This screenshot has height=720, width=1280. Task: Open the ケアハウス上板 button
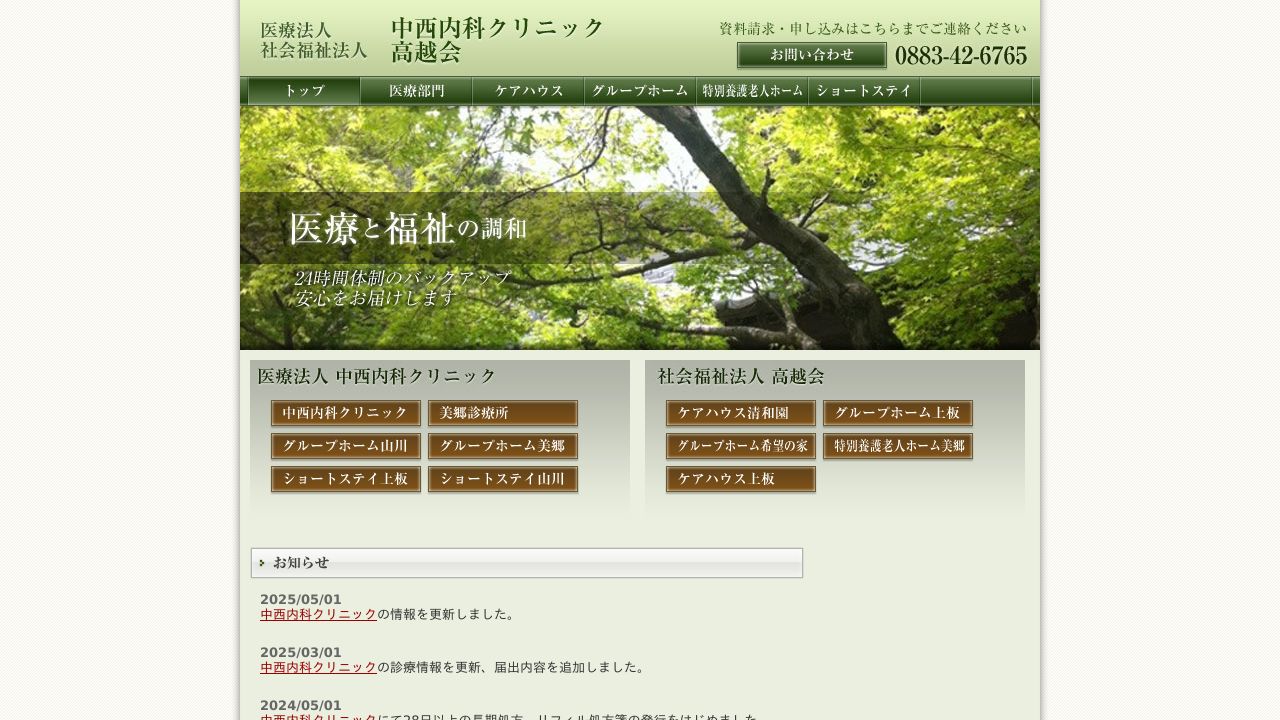coord(740,479)
